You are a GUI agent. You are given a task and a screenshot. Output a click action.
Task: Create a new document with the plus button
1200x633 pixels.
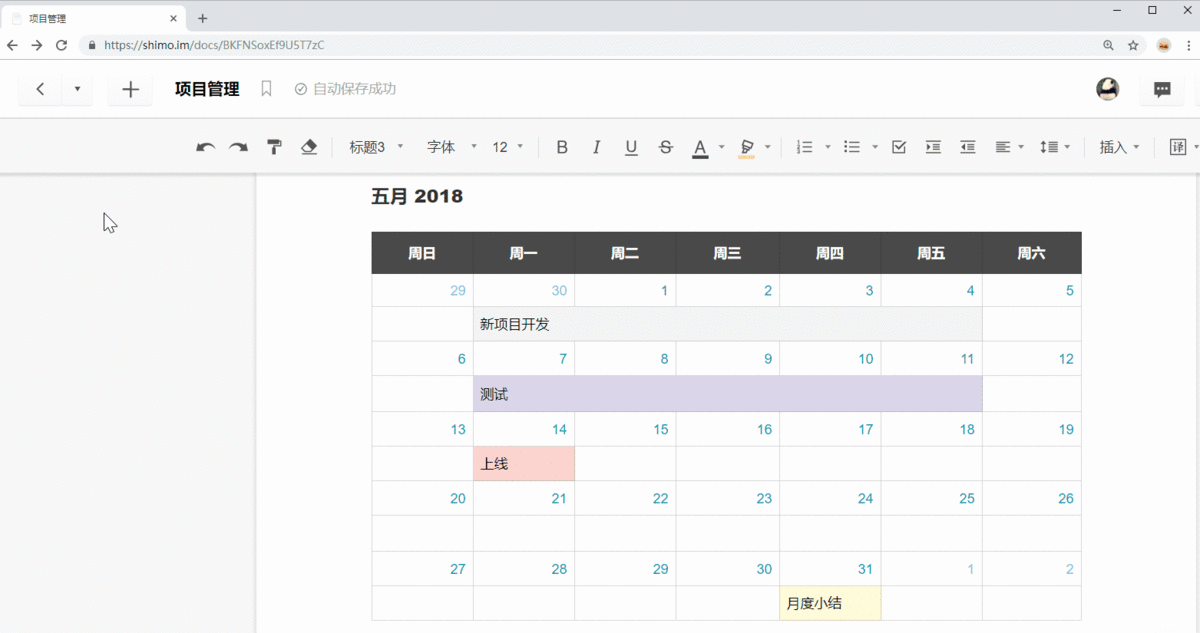tap(130, 89)
